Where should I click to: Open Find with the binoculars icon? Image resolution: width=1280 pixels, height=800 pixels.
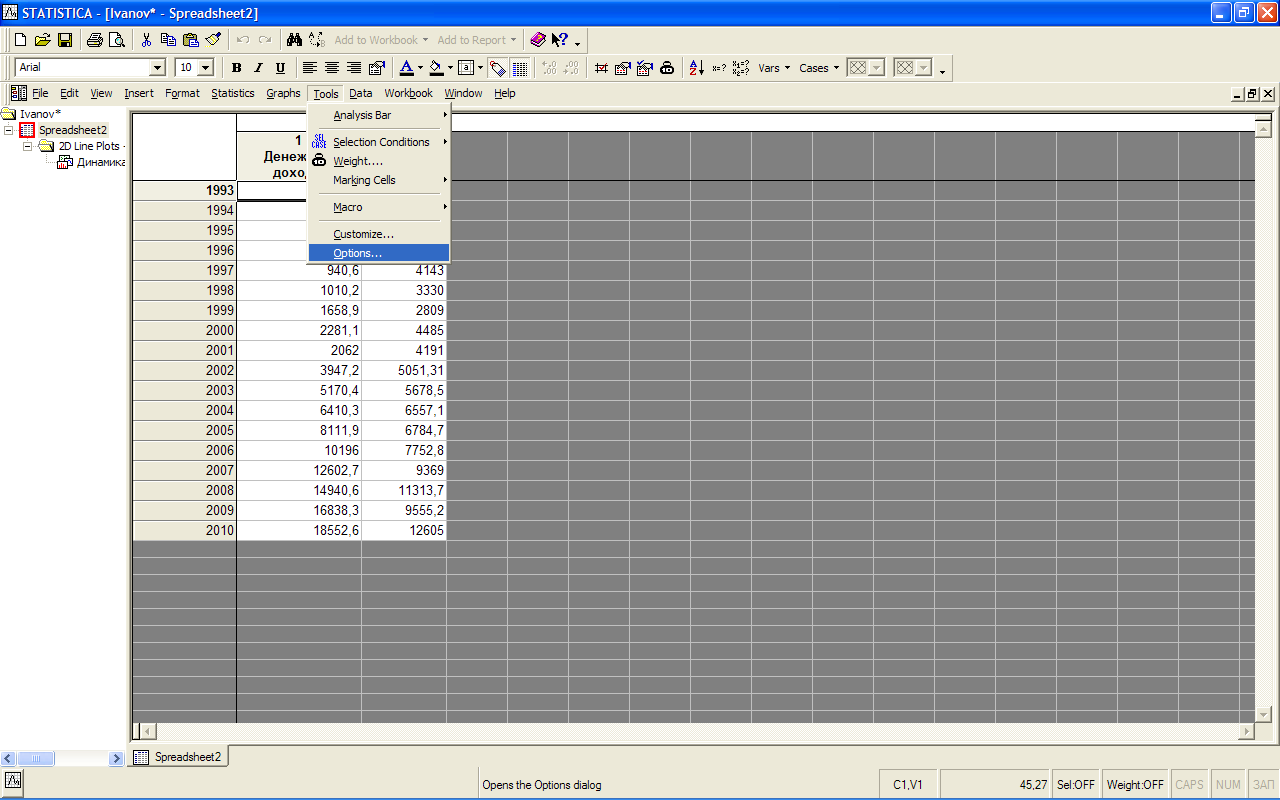pyautogui.click(x=294, y=40)
